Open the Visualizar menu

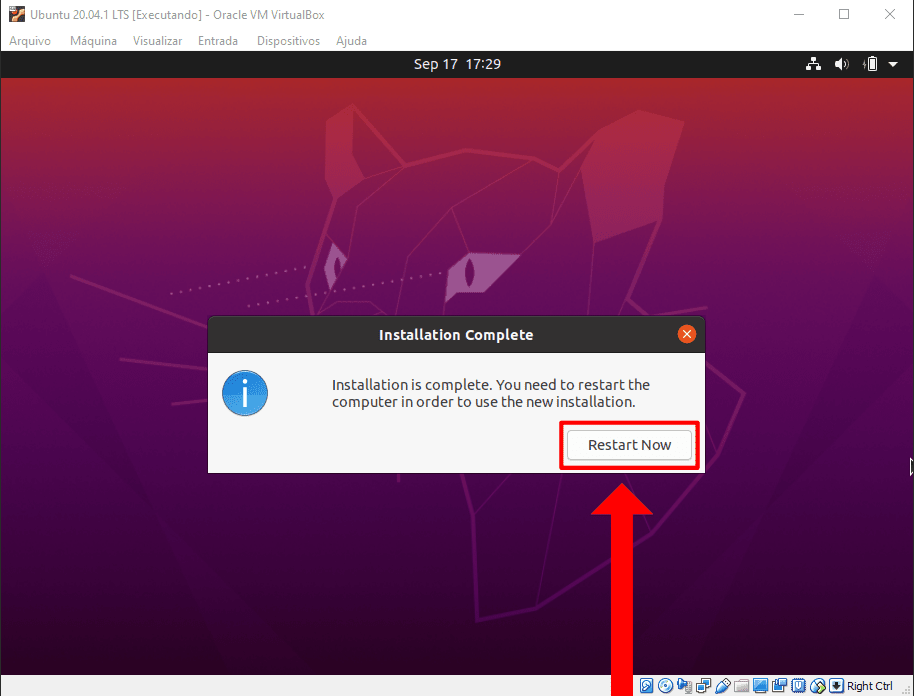point(157,41)
